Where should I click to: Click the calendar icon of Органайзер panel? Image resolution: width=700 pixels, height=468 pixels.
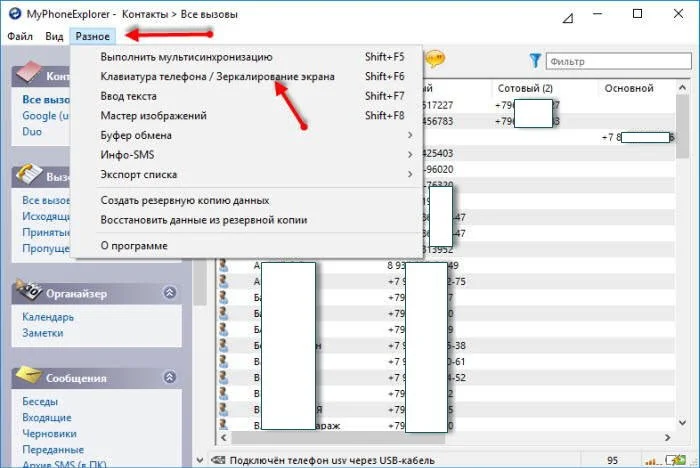tap(28, 290)
